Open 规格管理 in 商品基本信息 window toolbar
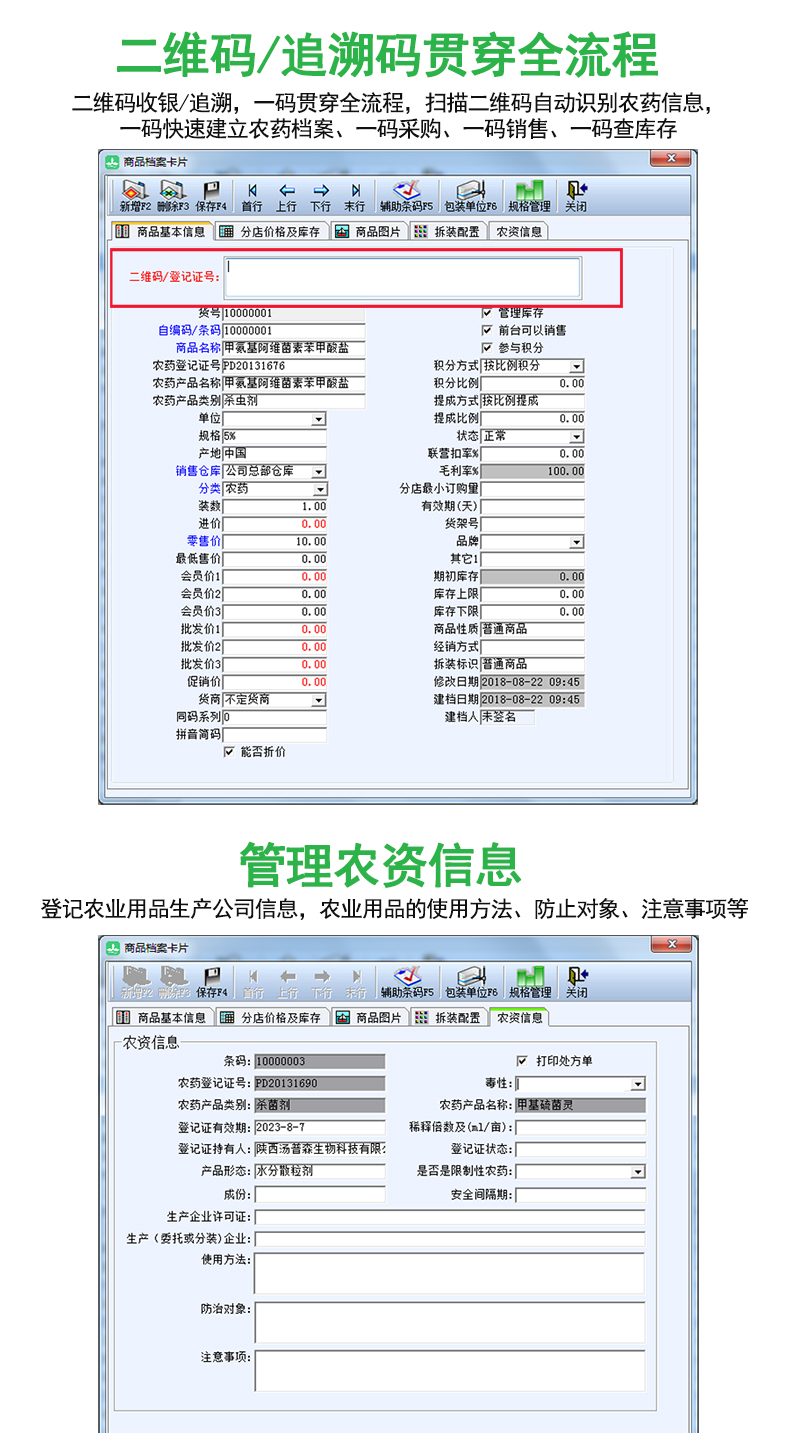Viewport: 790px width, 1433px height. pyautogui.click(x=529, y=196)
